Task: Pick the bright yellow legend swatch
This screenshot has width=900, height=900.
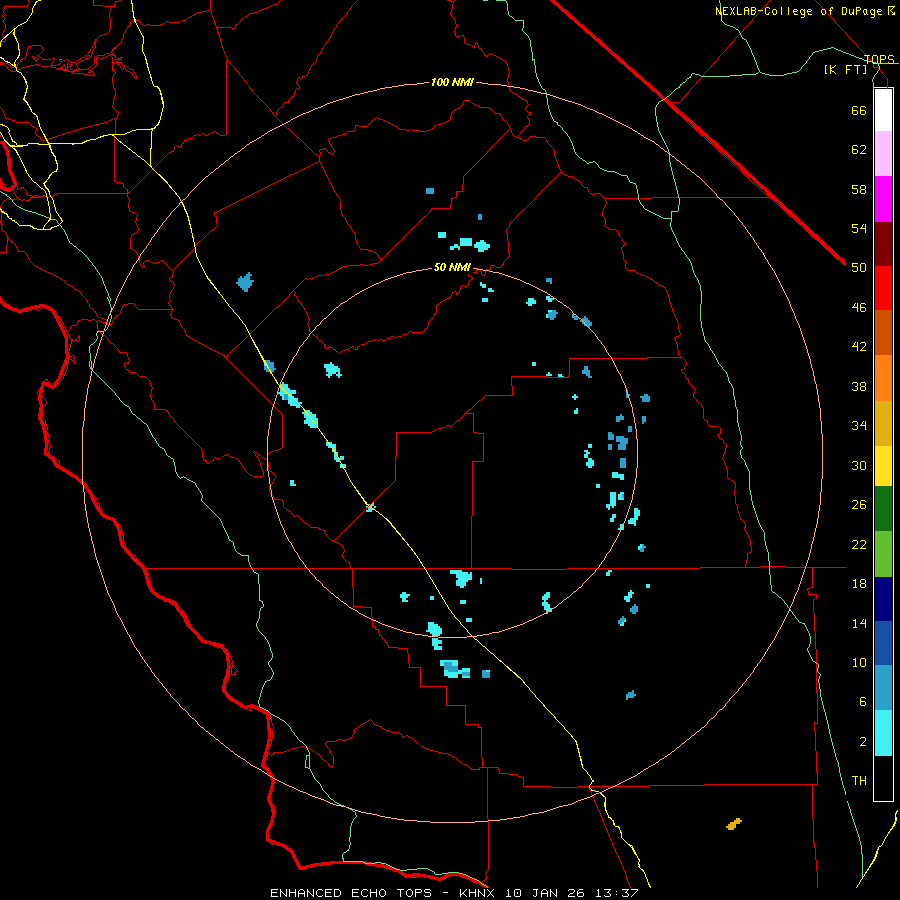Action: 883,466
